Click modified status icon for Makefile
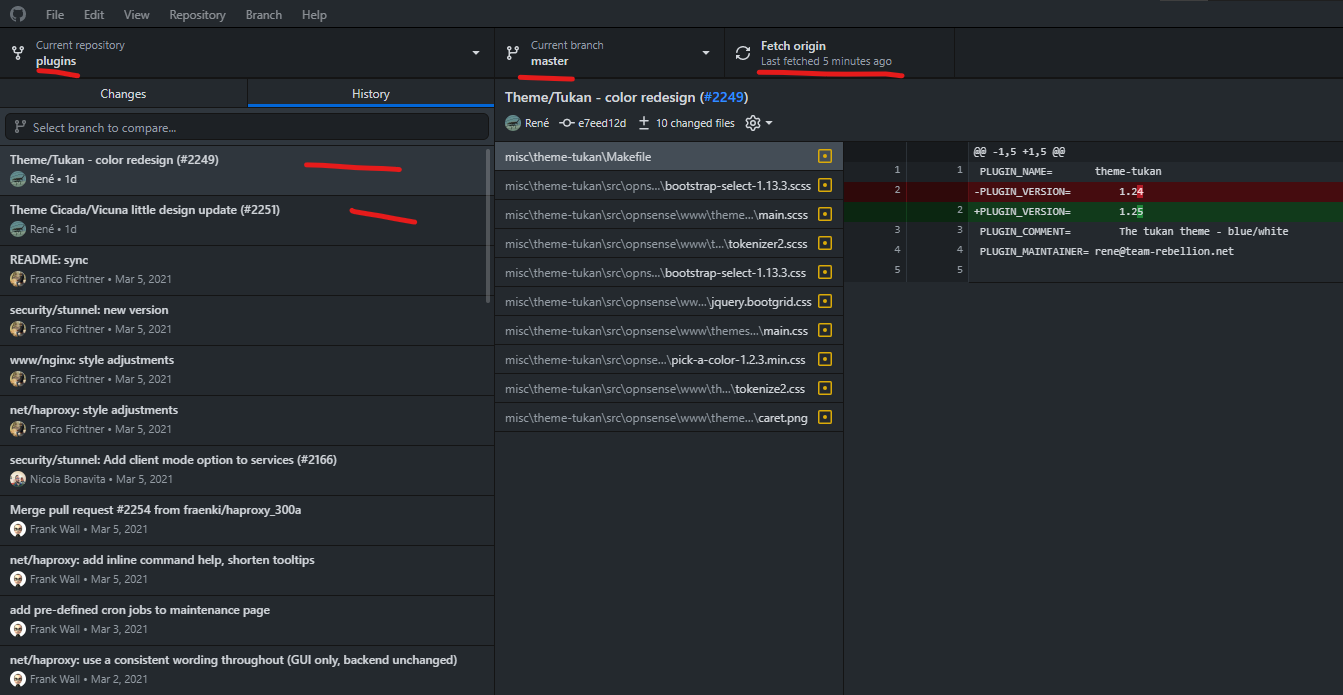 [x=825, y=156]
